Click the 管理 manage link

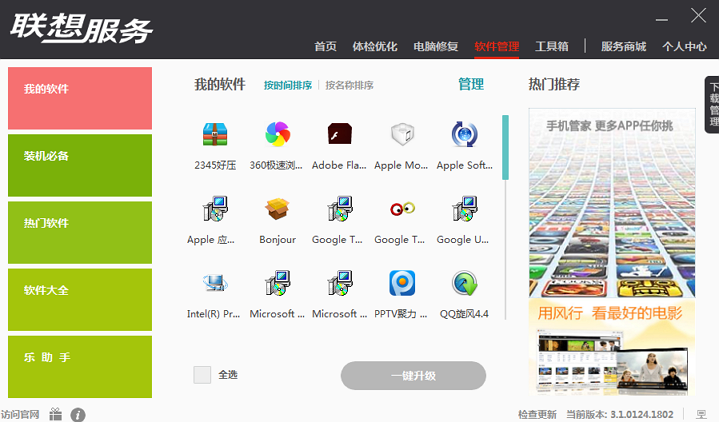click(x=471, y=84)
